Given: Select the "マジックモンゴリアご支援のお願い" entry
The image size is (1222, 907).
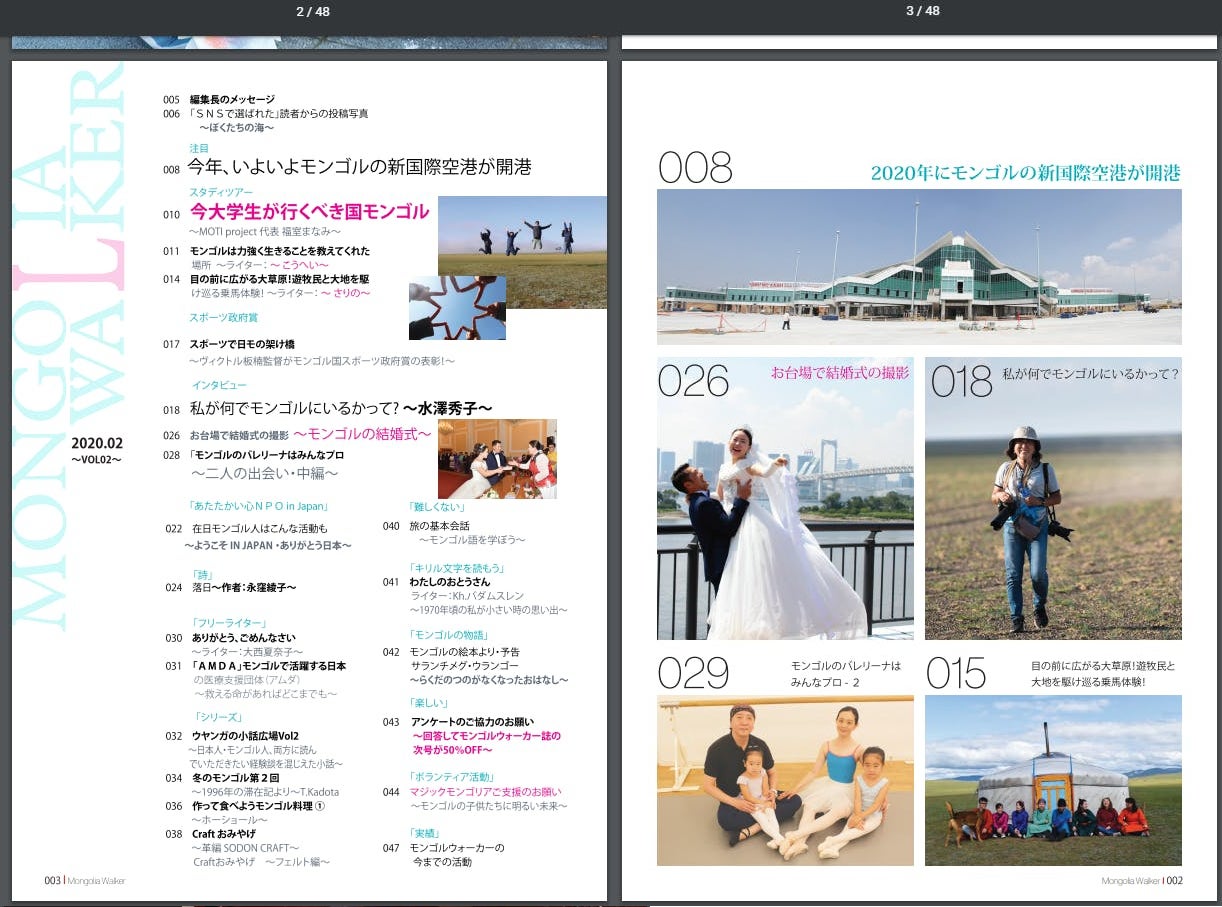Looking at the screenshot, I should coord(485,792).
